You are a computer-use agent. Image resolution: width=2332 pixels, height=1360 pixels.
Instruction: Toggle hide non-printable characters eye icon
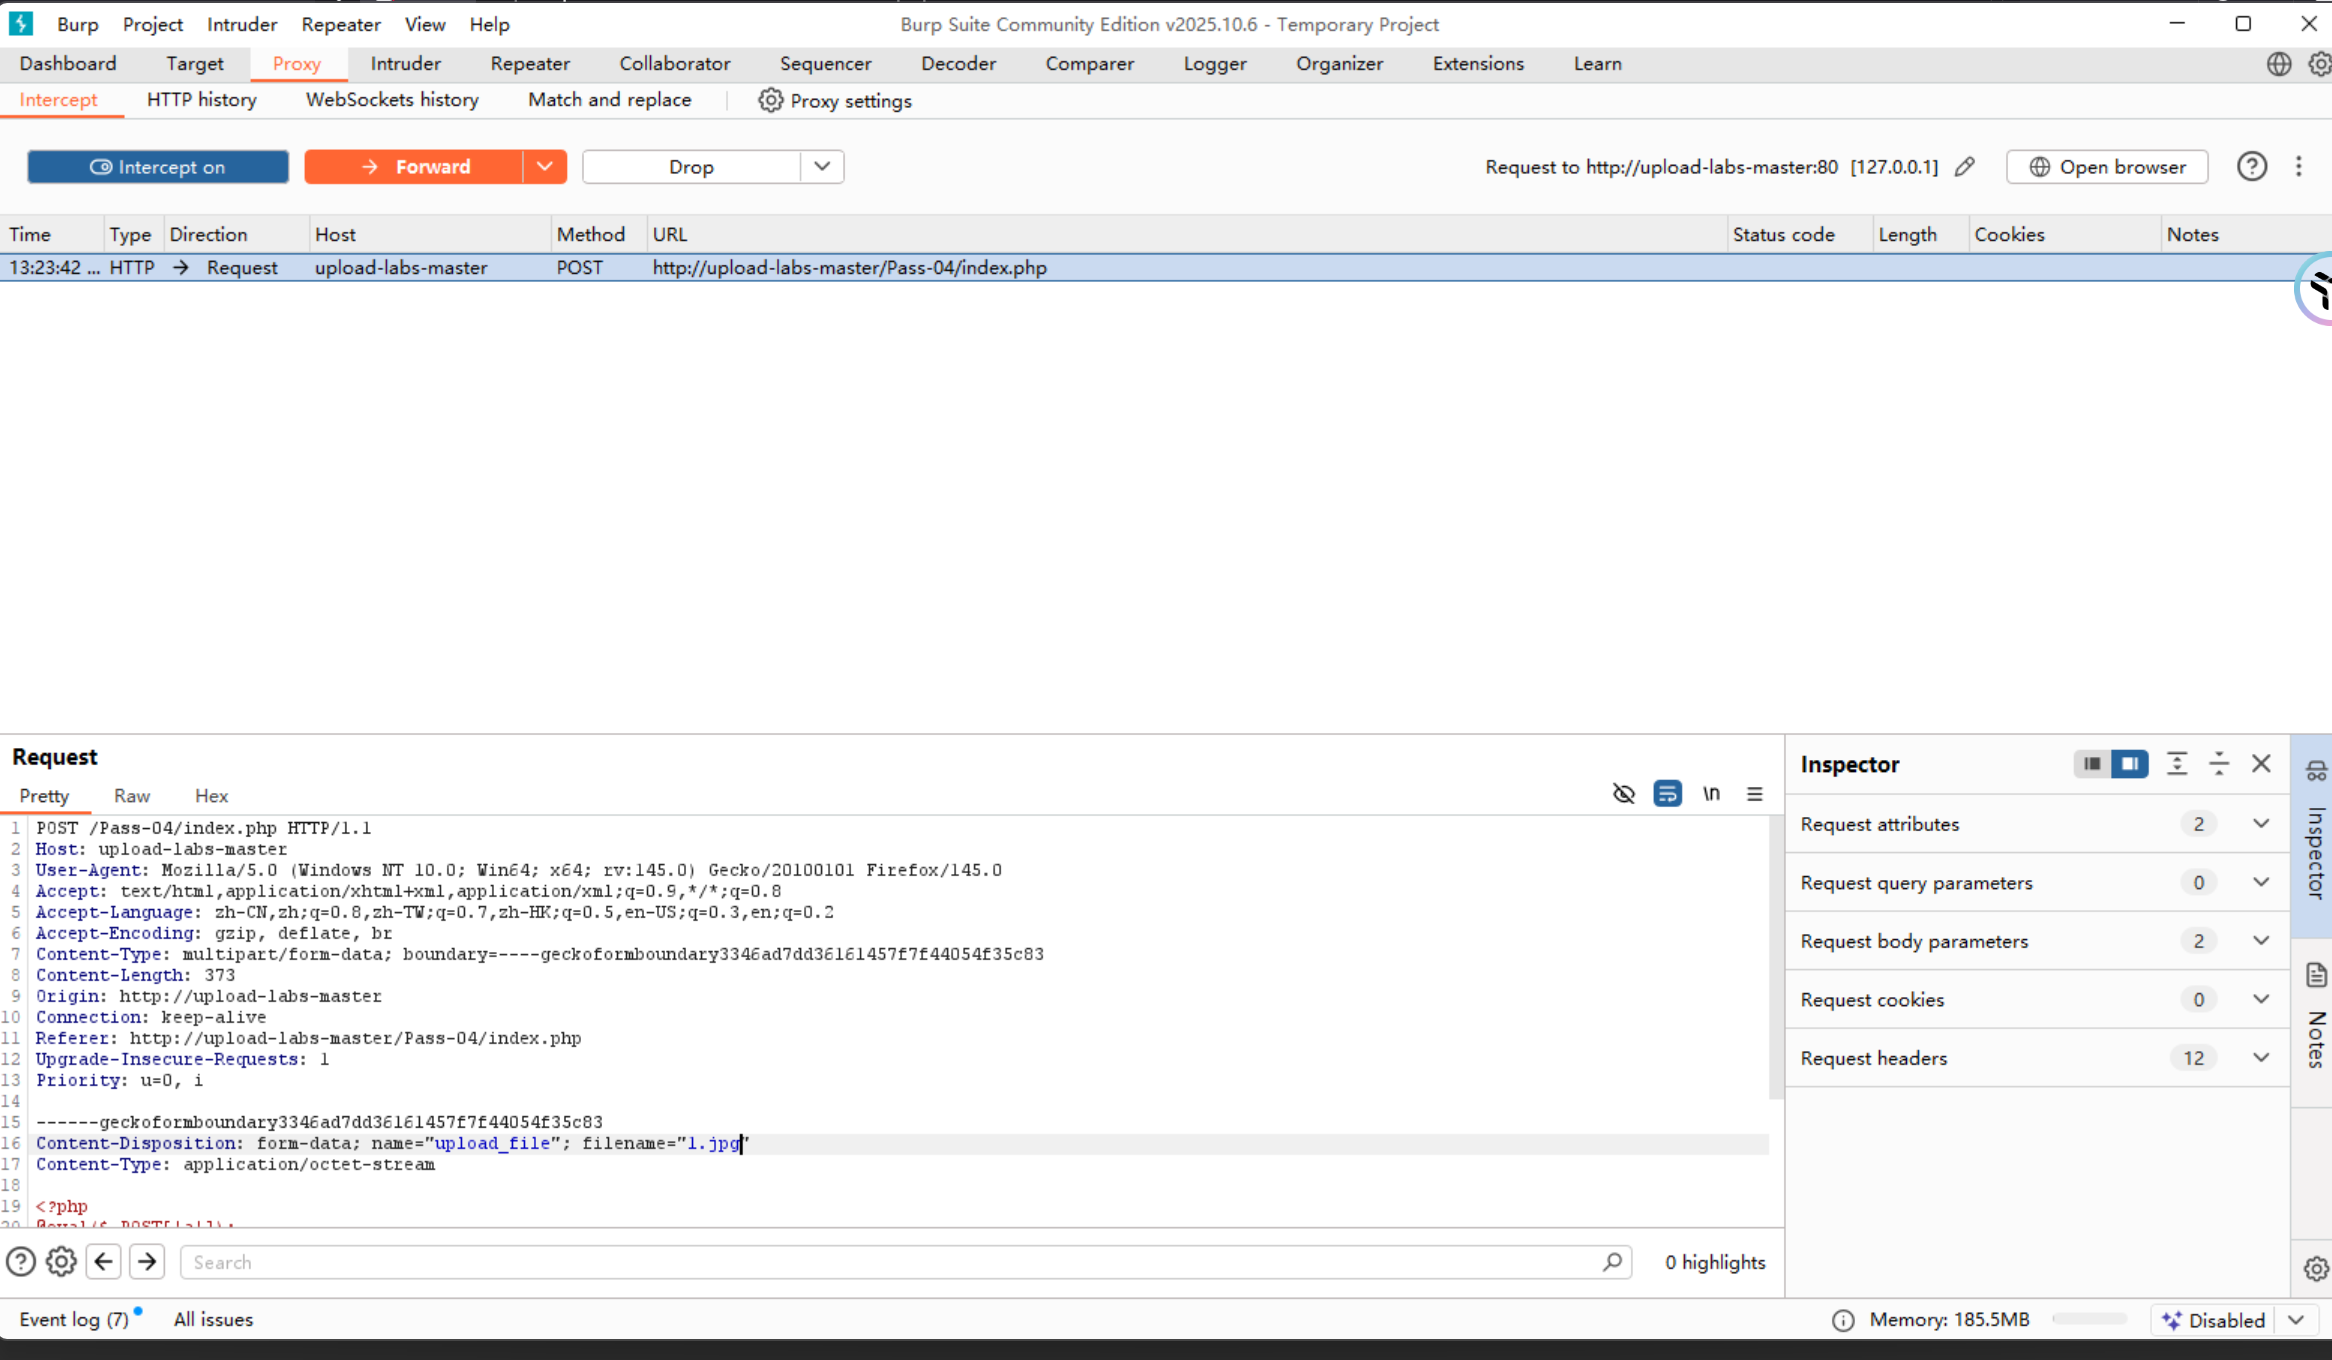[x=1624, y=794]
